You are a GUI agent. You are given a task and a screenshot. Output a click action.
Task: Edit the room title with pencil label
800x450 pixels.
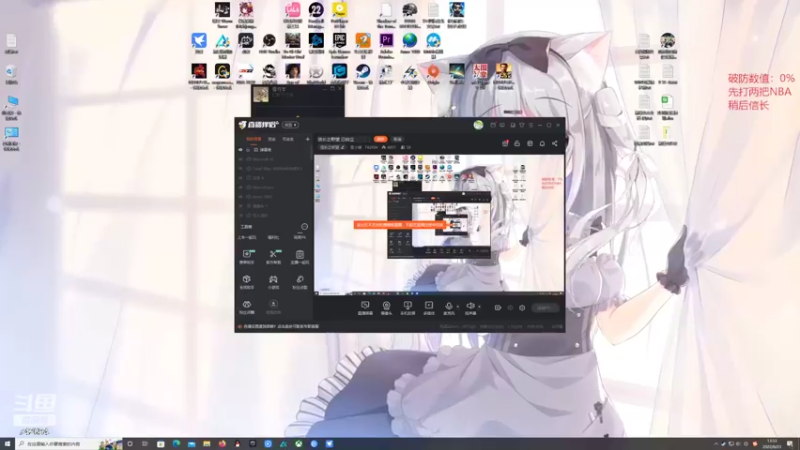tap(332, 147)
